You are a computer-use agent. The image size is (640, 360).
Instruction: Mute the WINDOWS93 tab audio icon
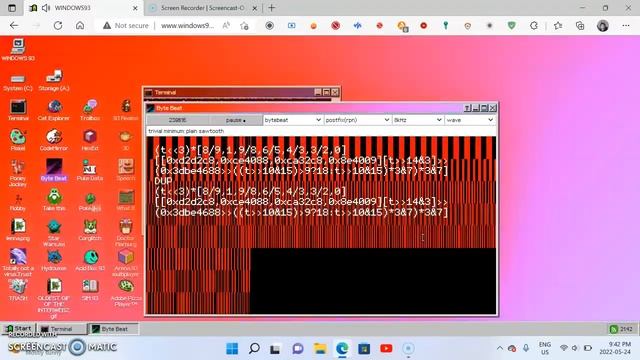45,8
